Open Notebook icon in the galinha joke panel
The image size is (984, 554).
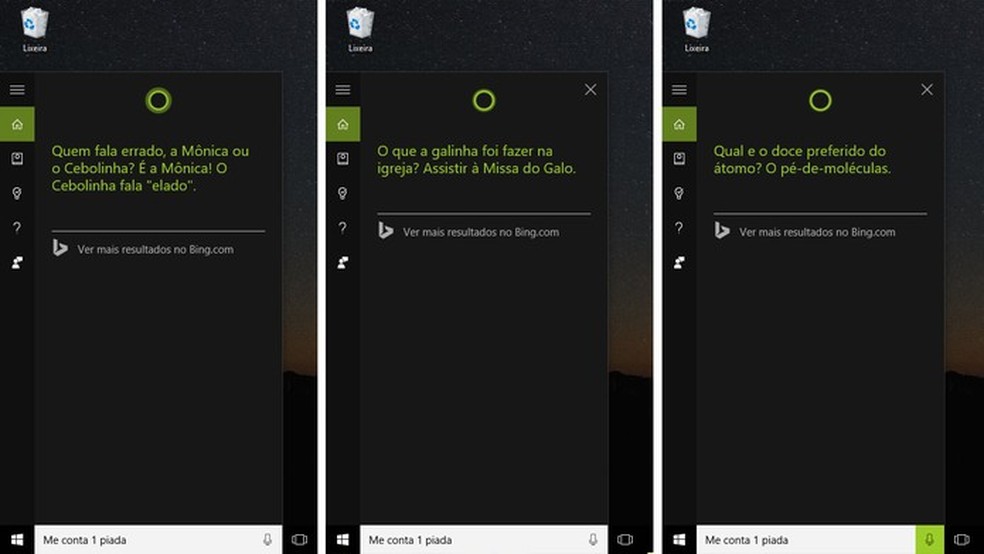pyautogui.click(x=343, y=159)
